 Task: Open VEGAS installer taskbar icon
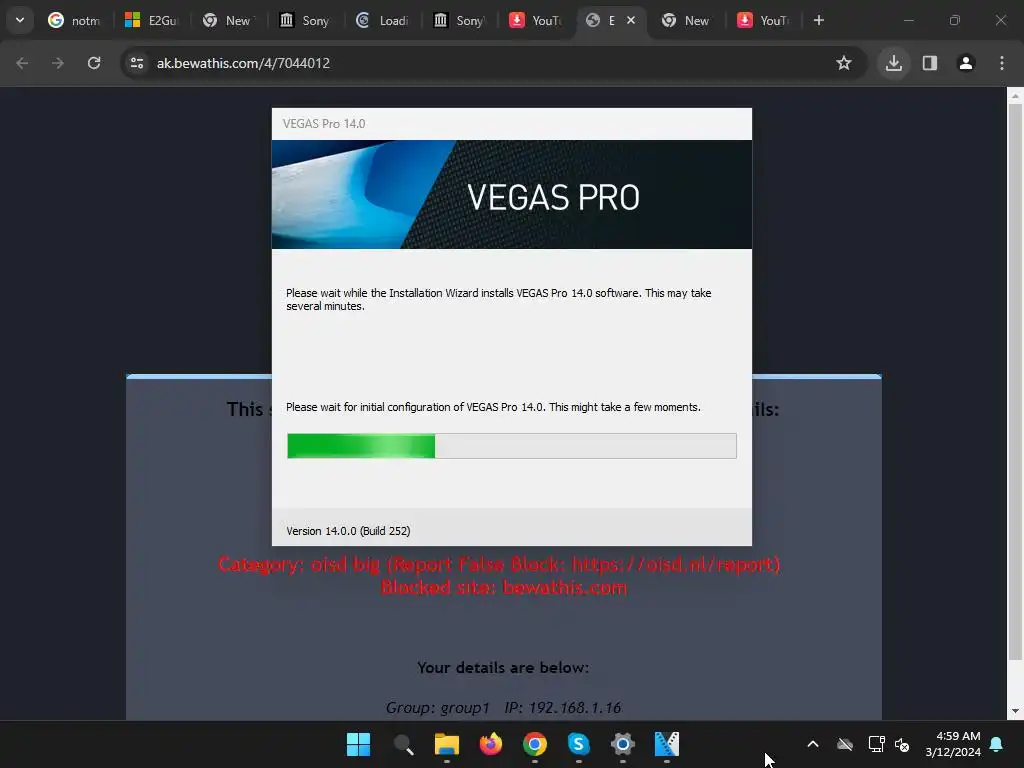point(667,744)
